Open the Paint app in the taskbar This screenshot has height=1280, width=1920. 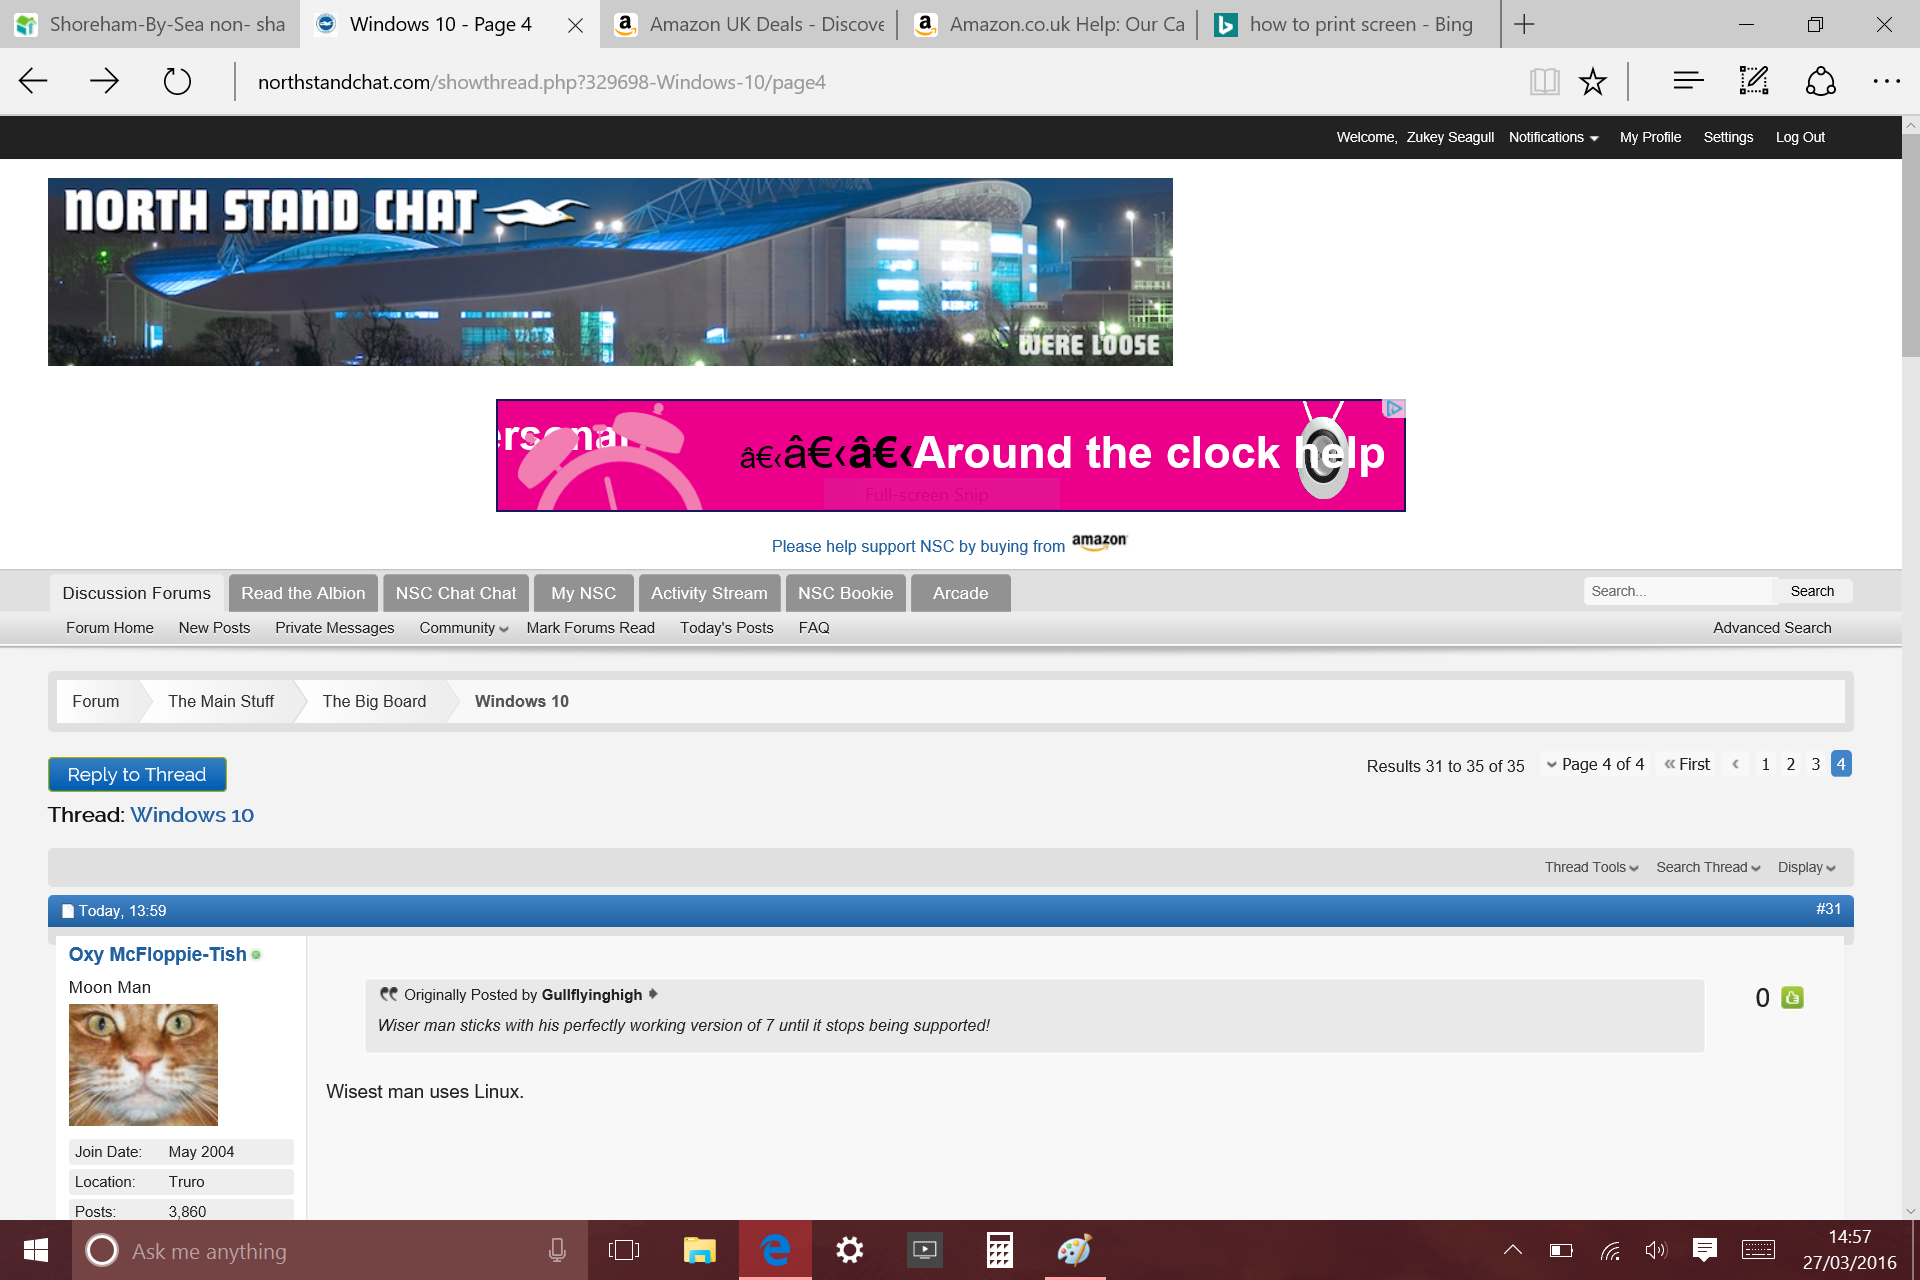click(1075, 1250)
